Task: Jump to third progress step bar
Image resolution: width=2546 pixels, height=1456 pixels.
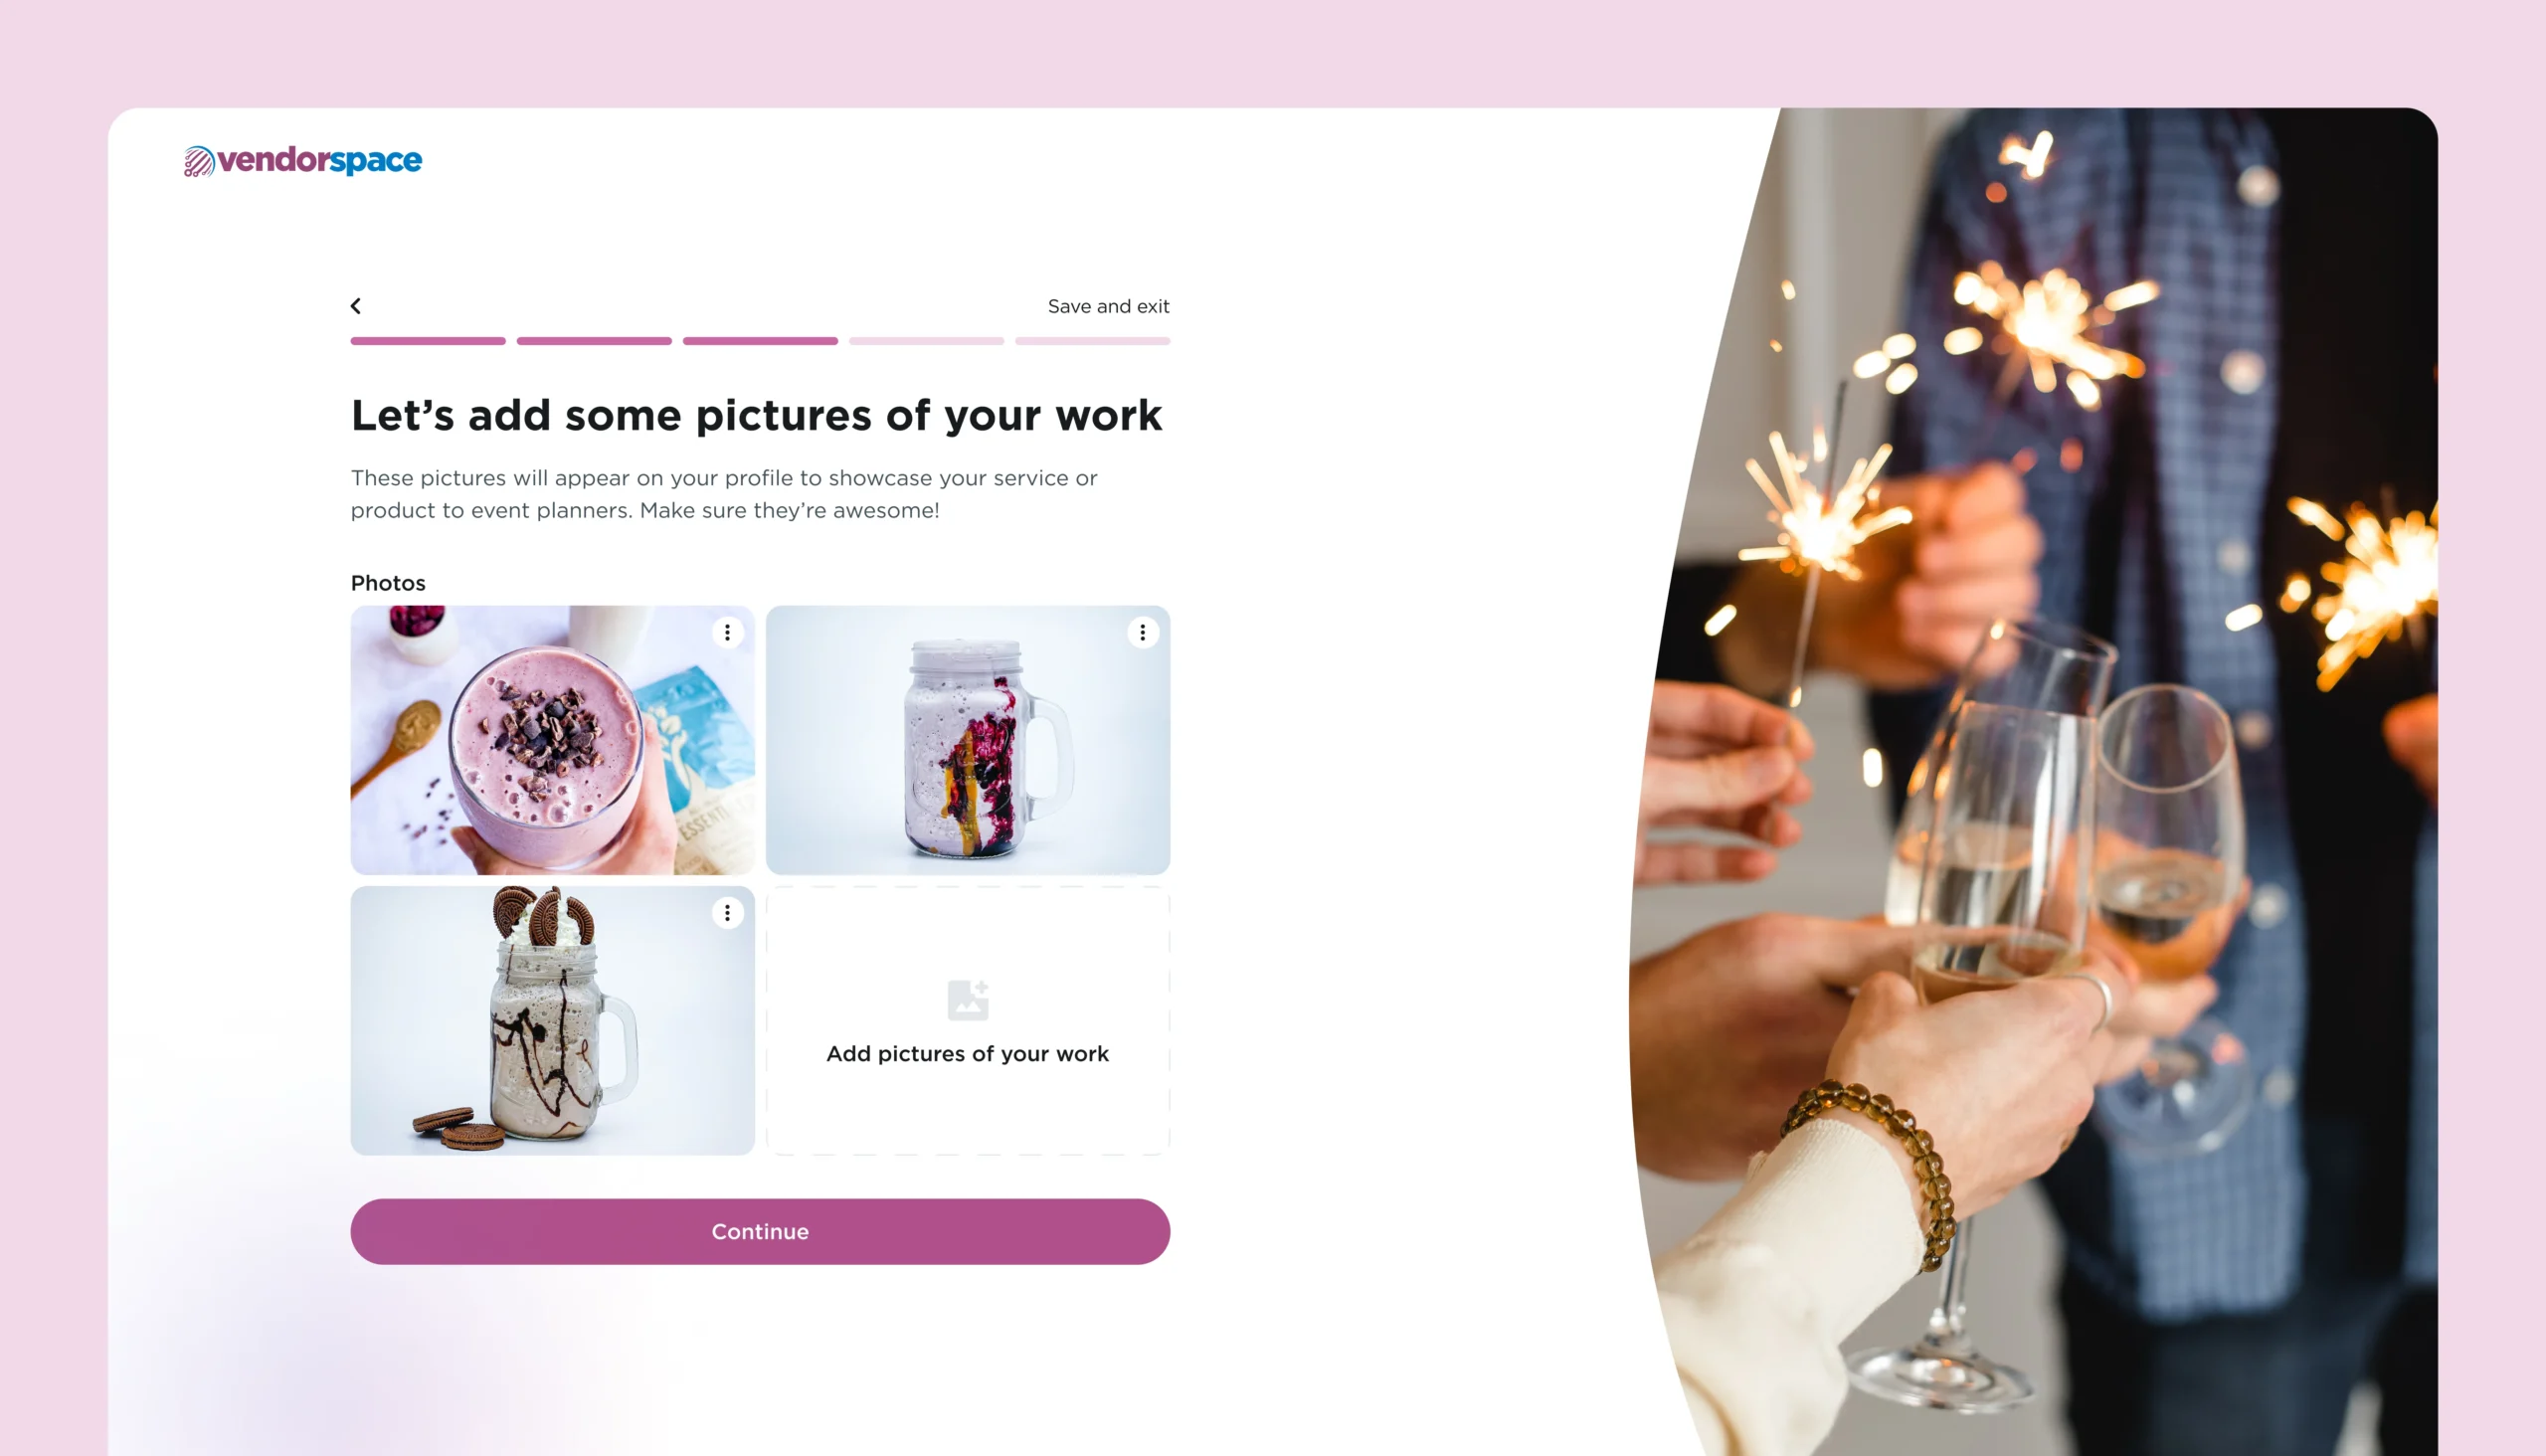Action: [x=760, y=341]
